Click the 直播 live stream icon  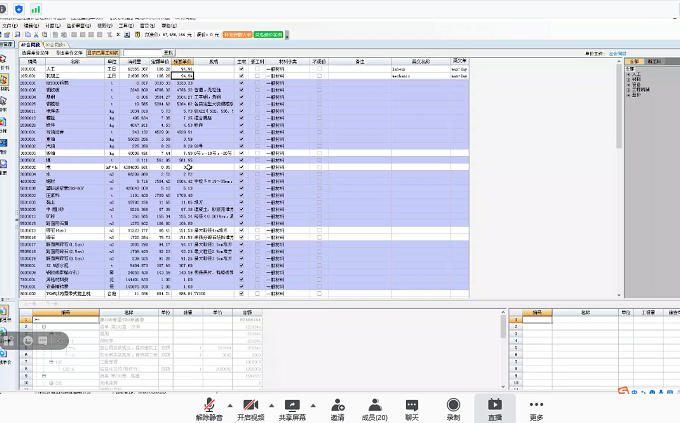[x=495, y=405]
